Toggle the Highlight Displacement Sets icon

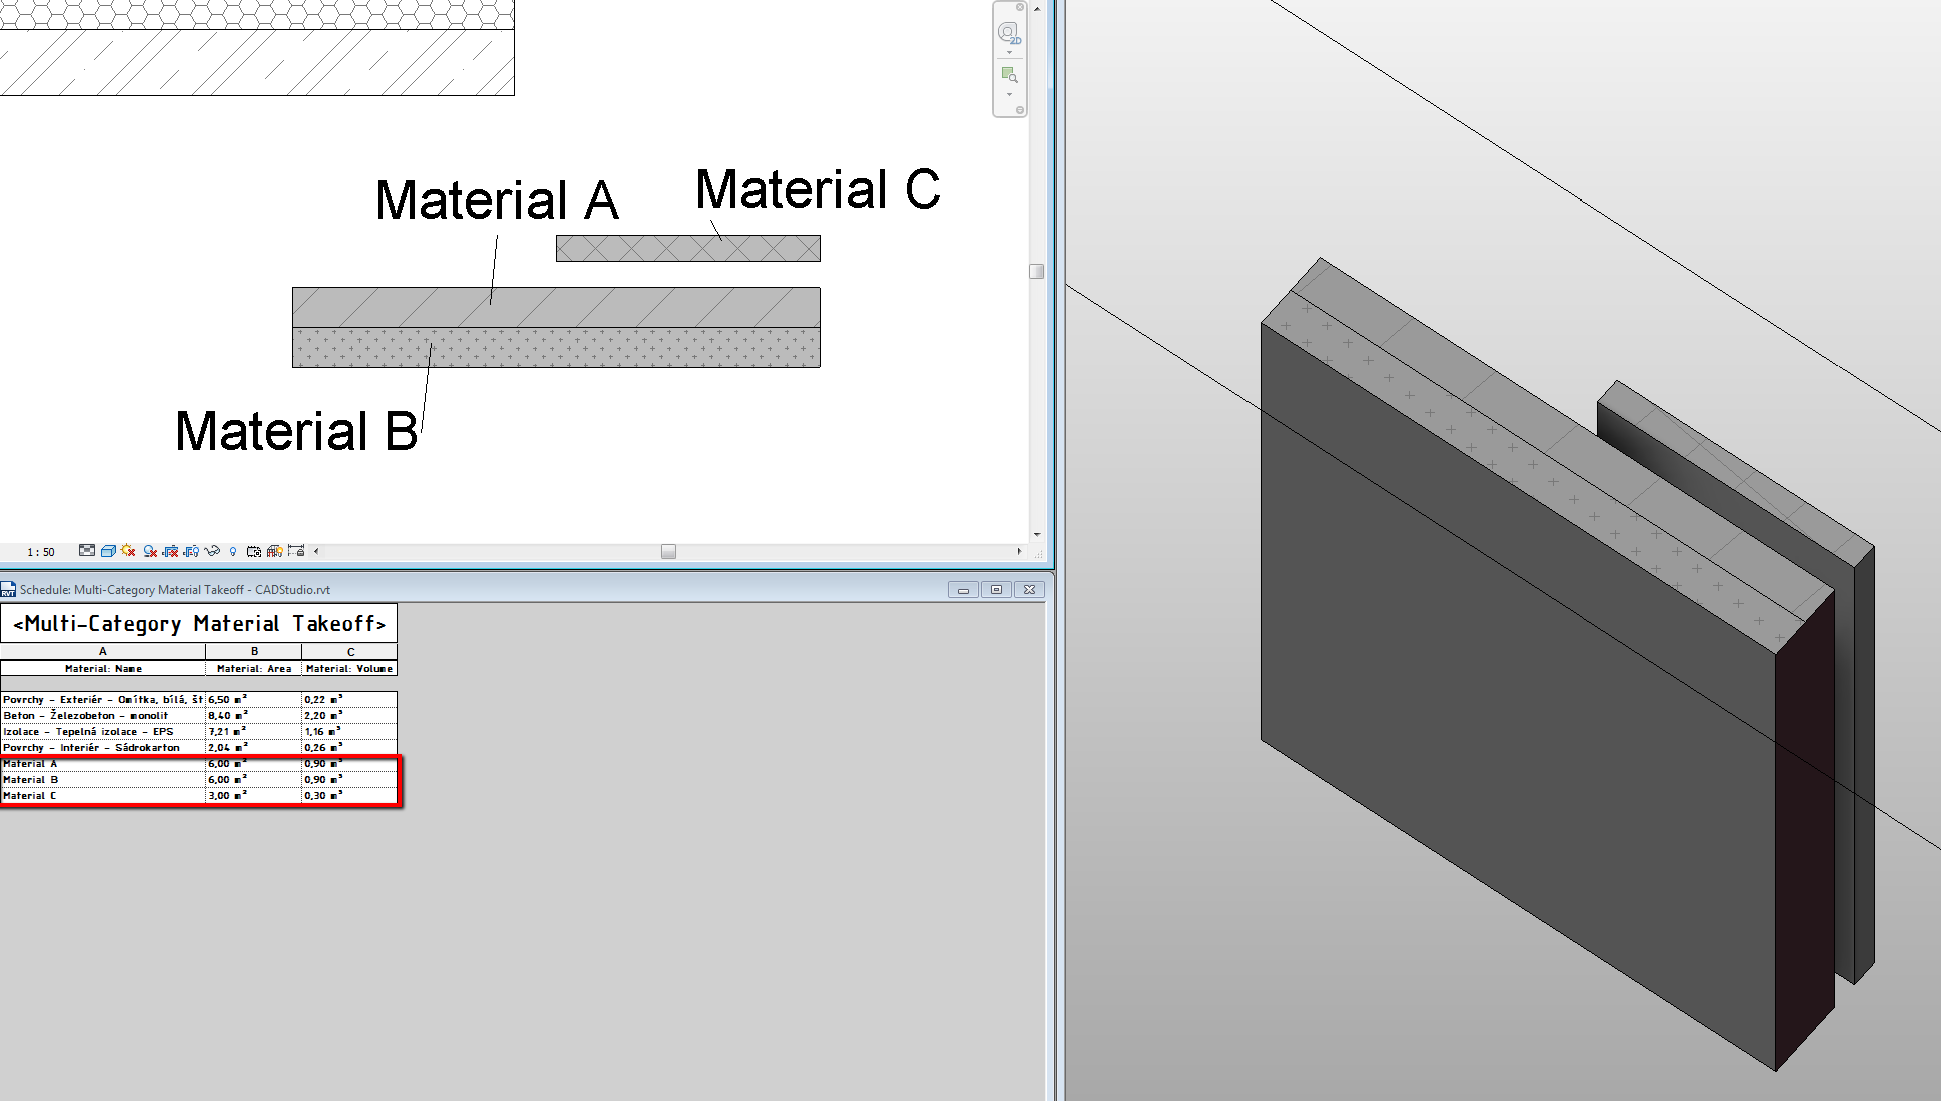[275, 550]
